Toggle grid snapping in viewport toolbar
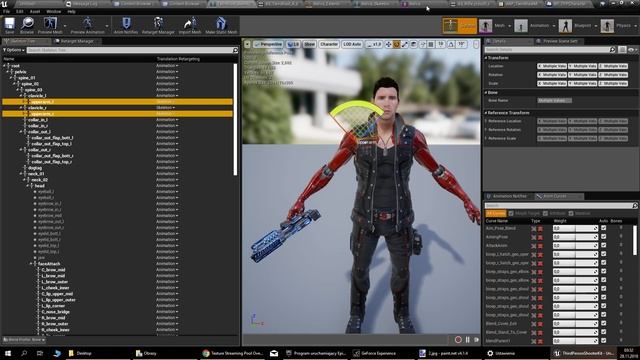 (431, 44)
